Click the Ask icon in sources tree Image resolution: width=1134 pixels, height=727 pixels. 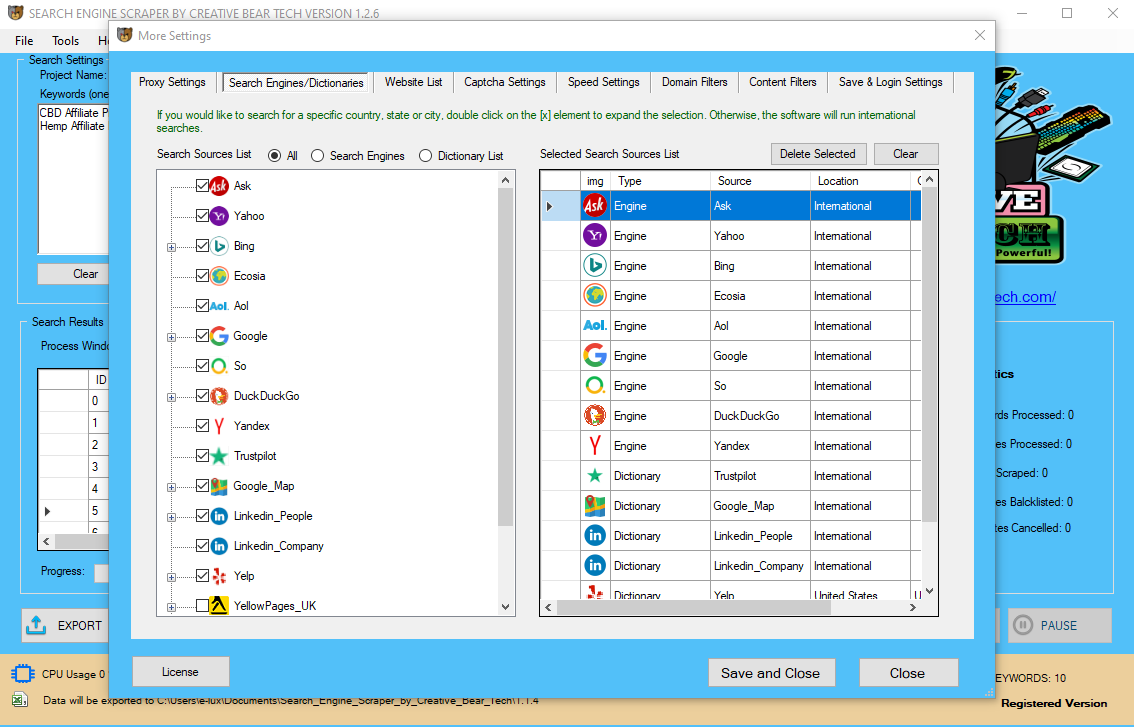[x=219, y=186]
